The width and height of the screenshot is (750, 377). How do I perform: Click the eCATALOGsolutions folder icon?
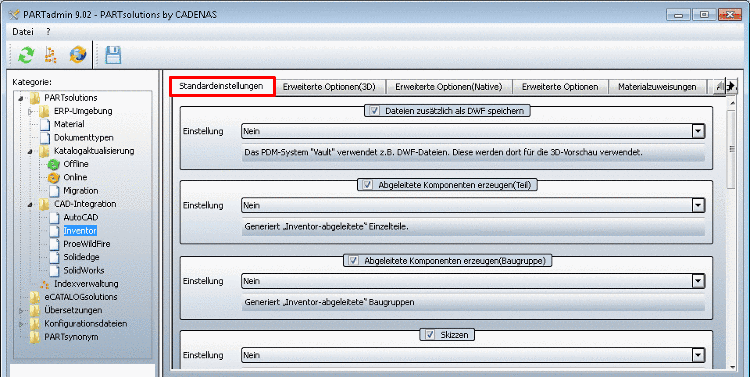[x=35, y=297]
